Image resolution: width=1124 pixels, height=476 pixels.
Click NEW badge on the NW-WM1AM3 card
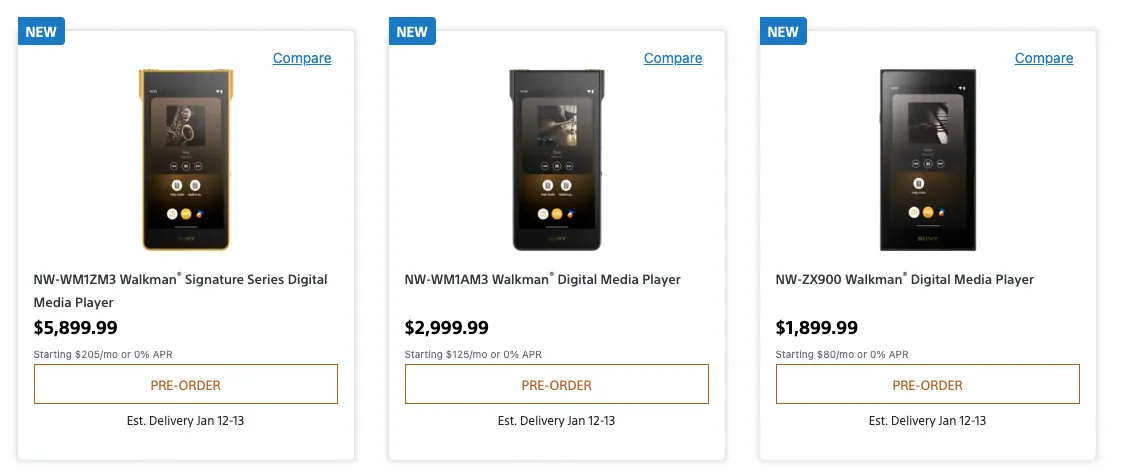click(x=412, y=32)
